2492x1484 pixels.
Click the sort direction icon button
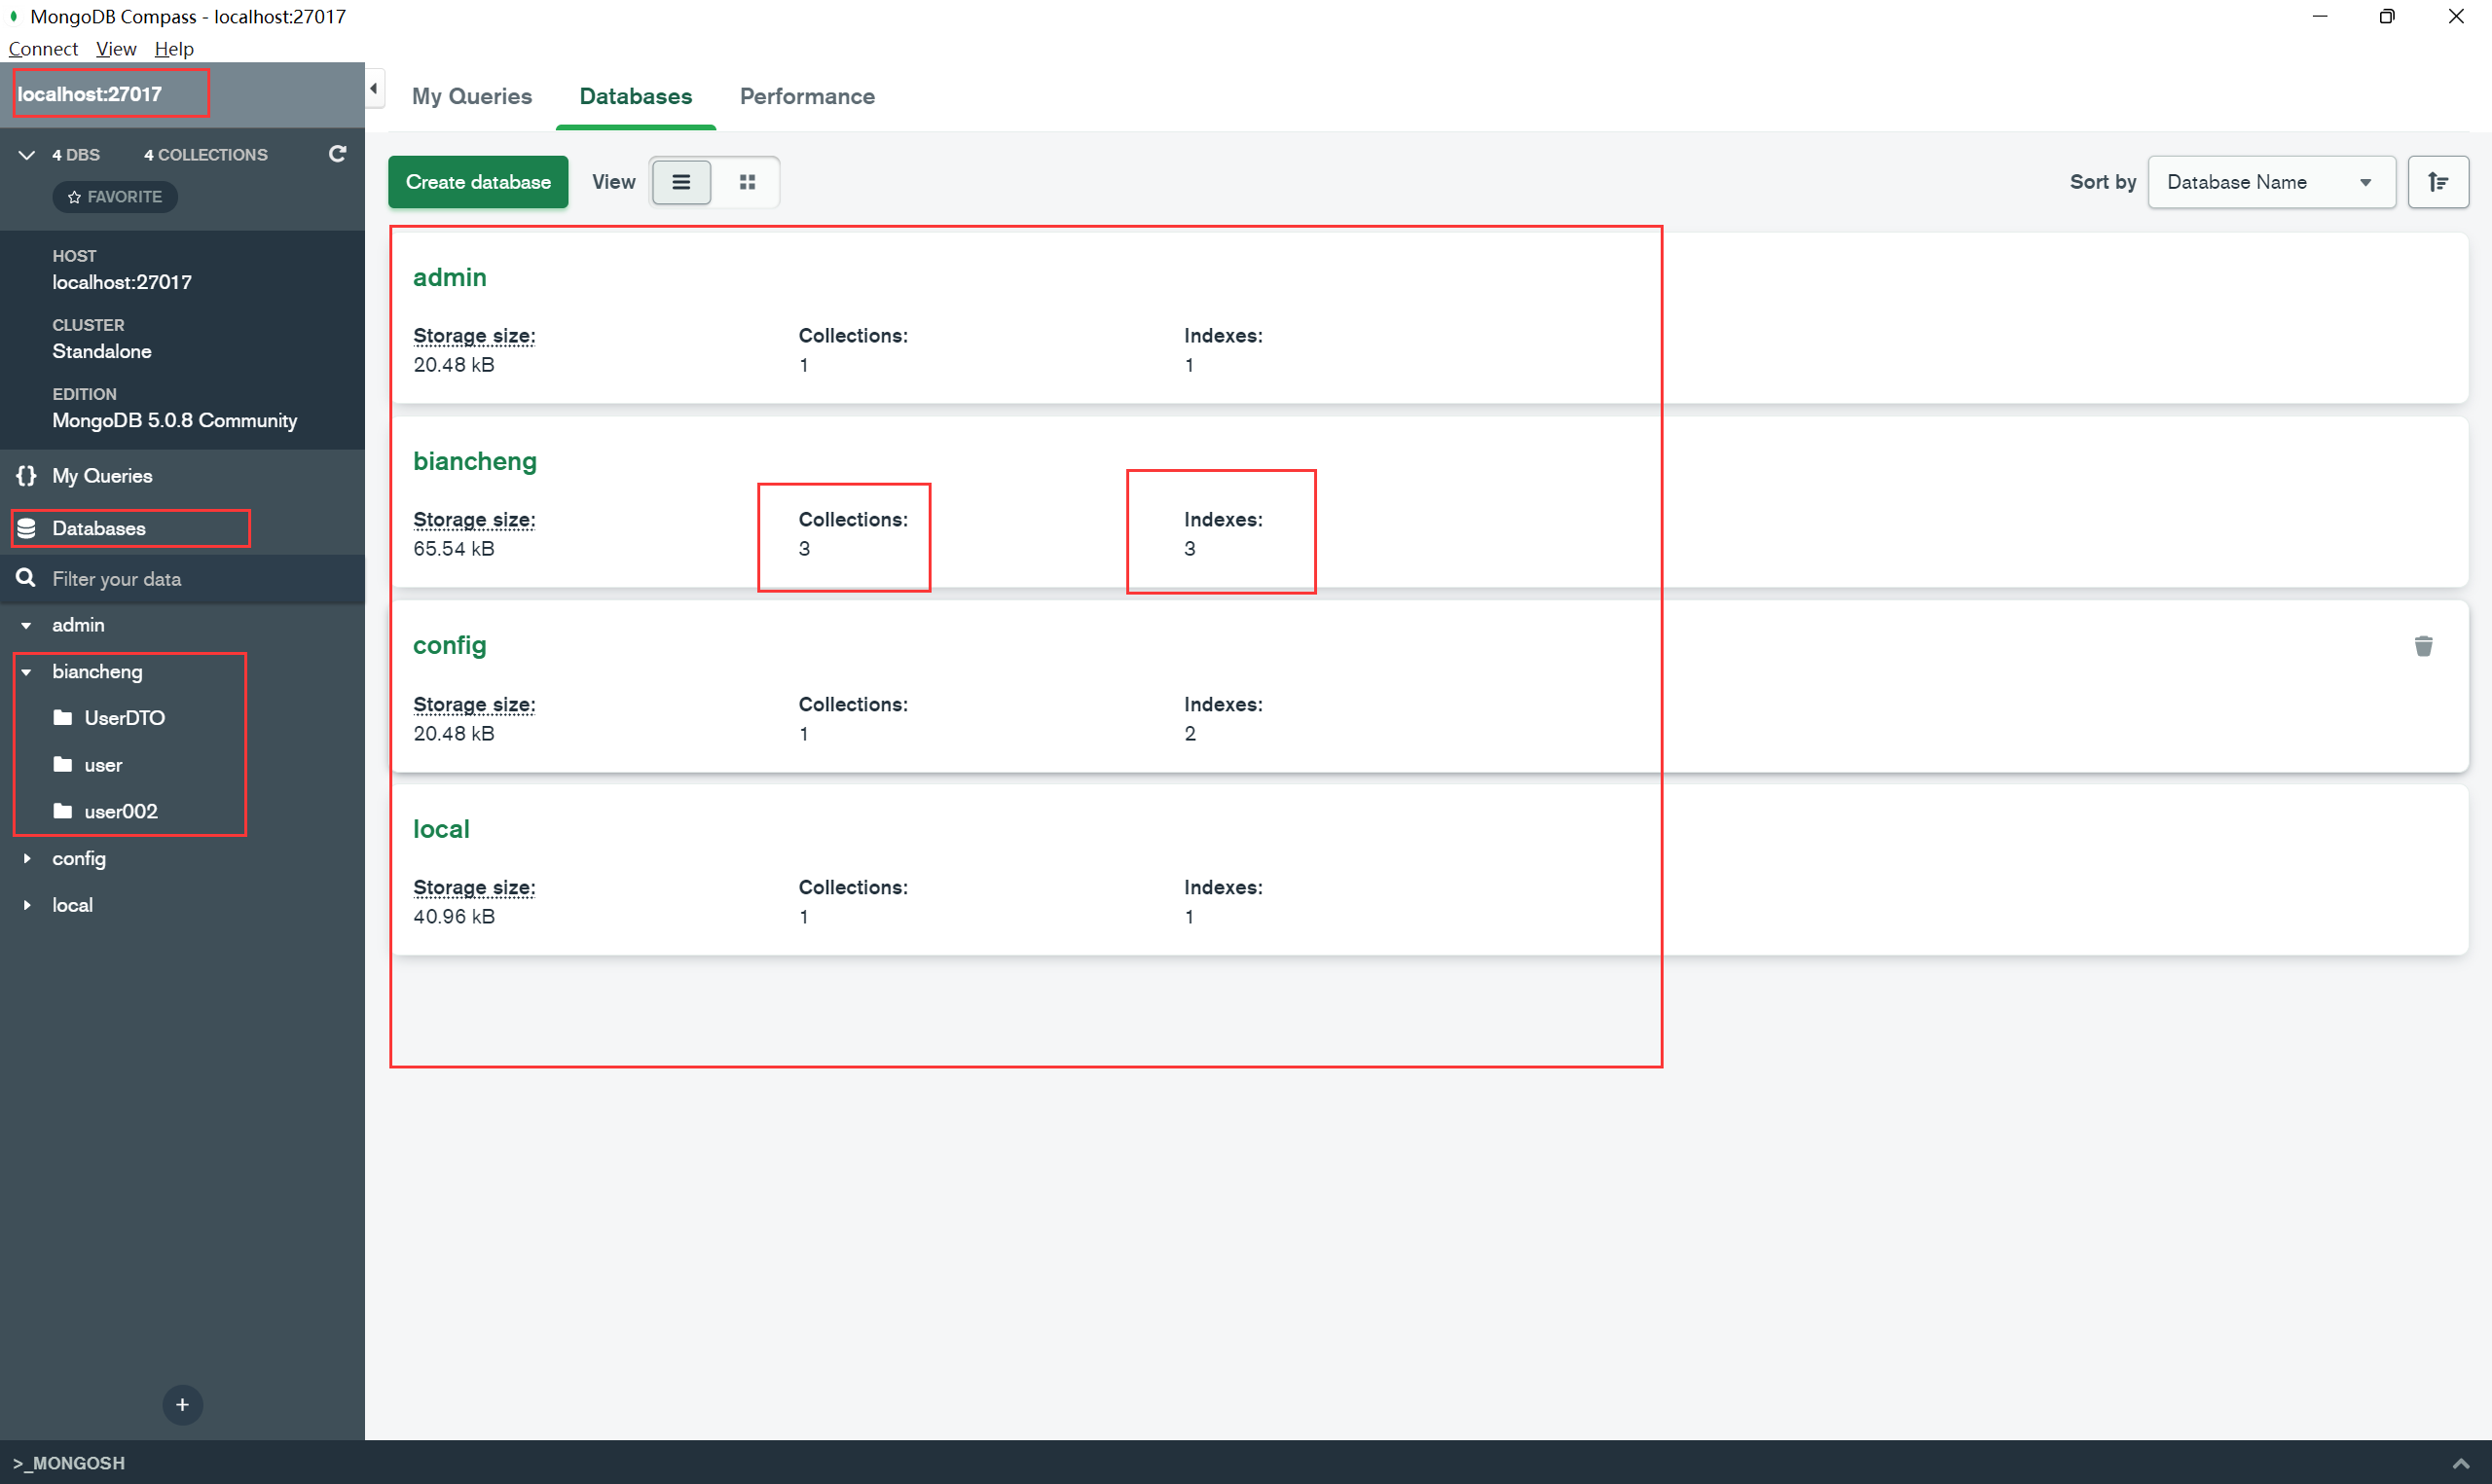[2437, 182]
